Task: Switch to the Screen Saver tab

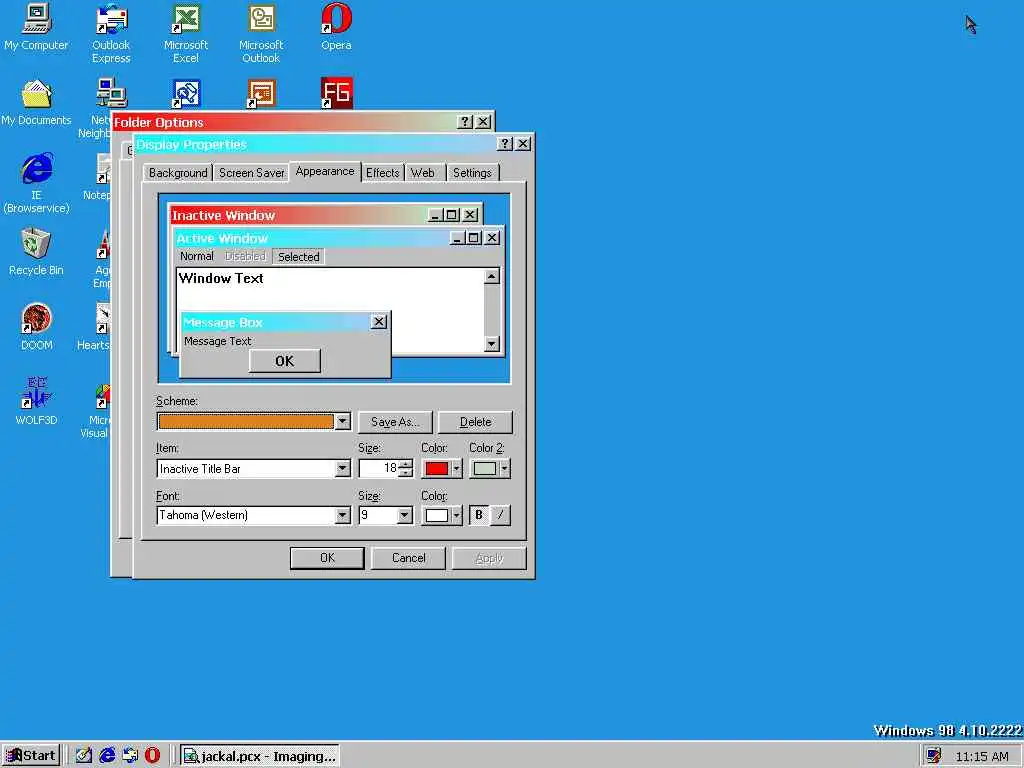Action: (251, 173)
